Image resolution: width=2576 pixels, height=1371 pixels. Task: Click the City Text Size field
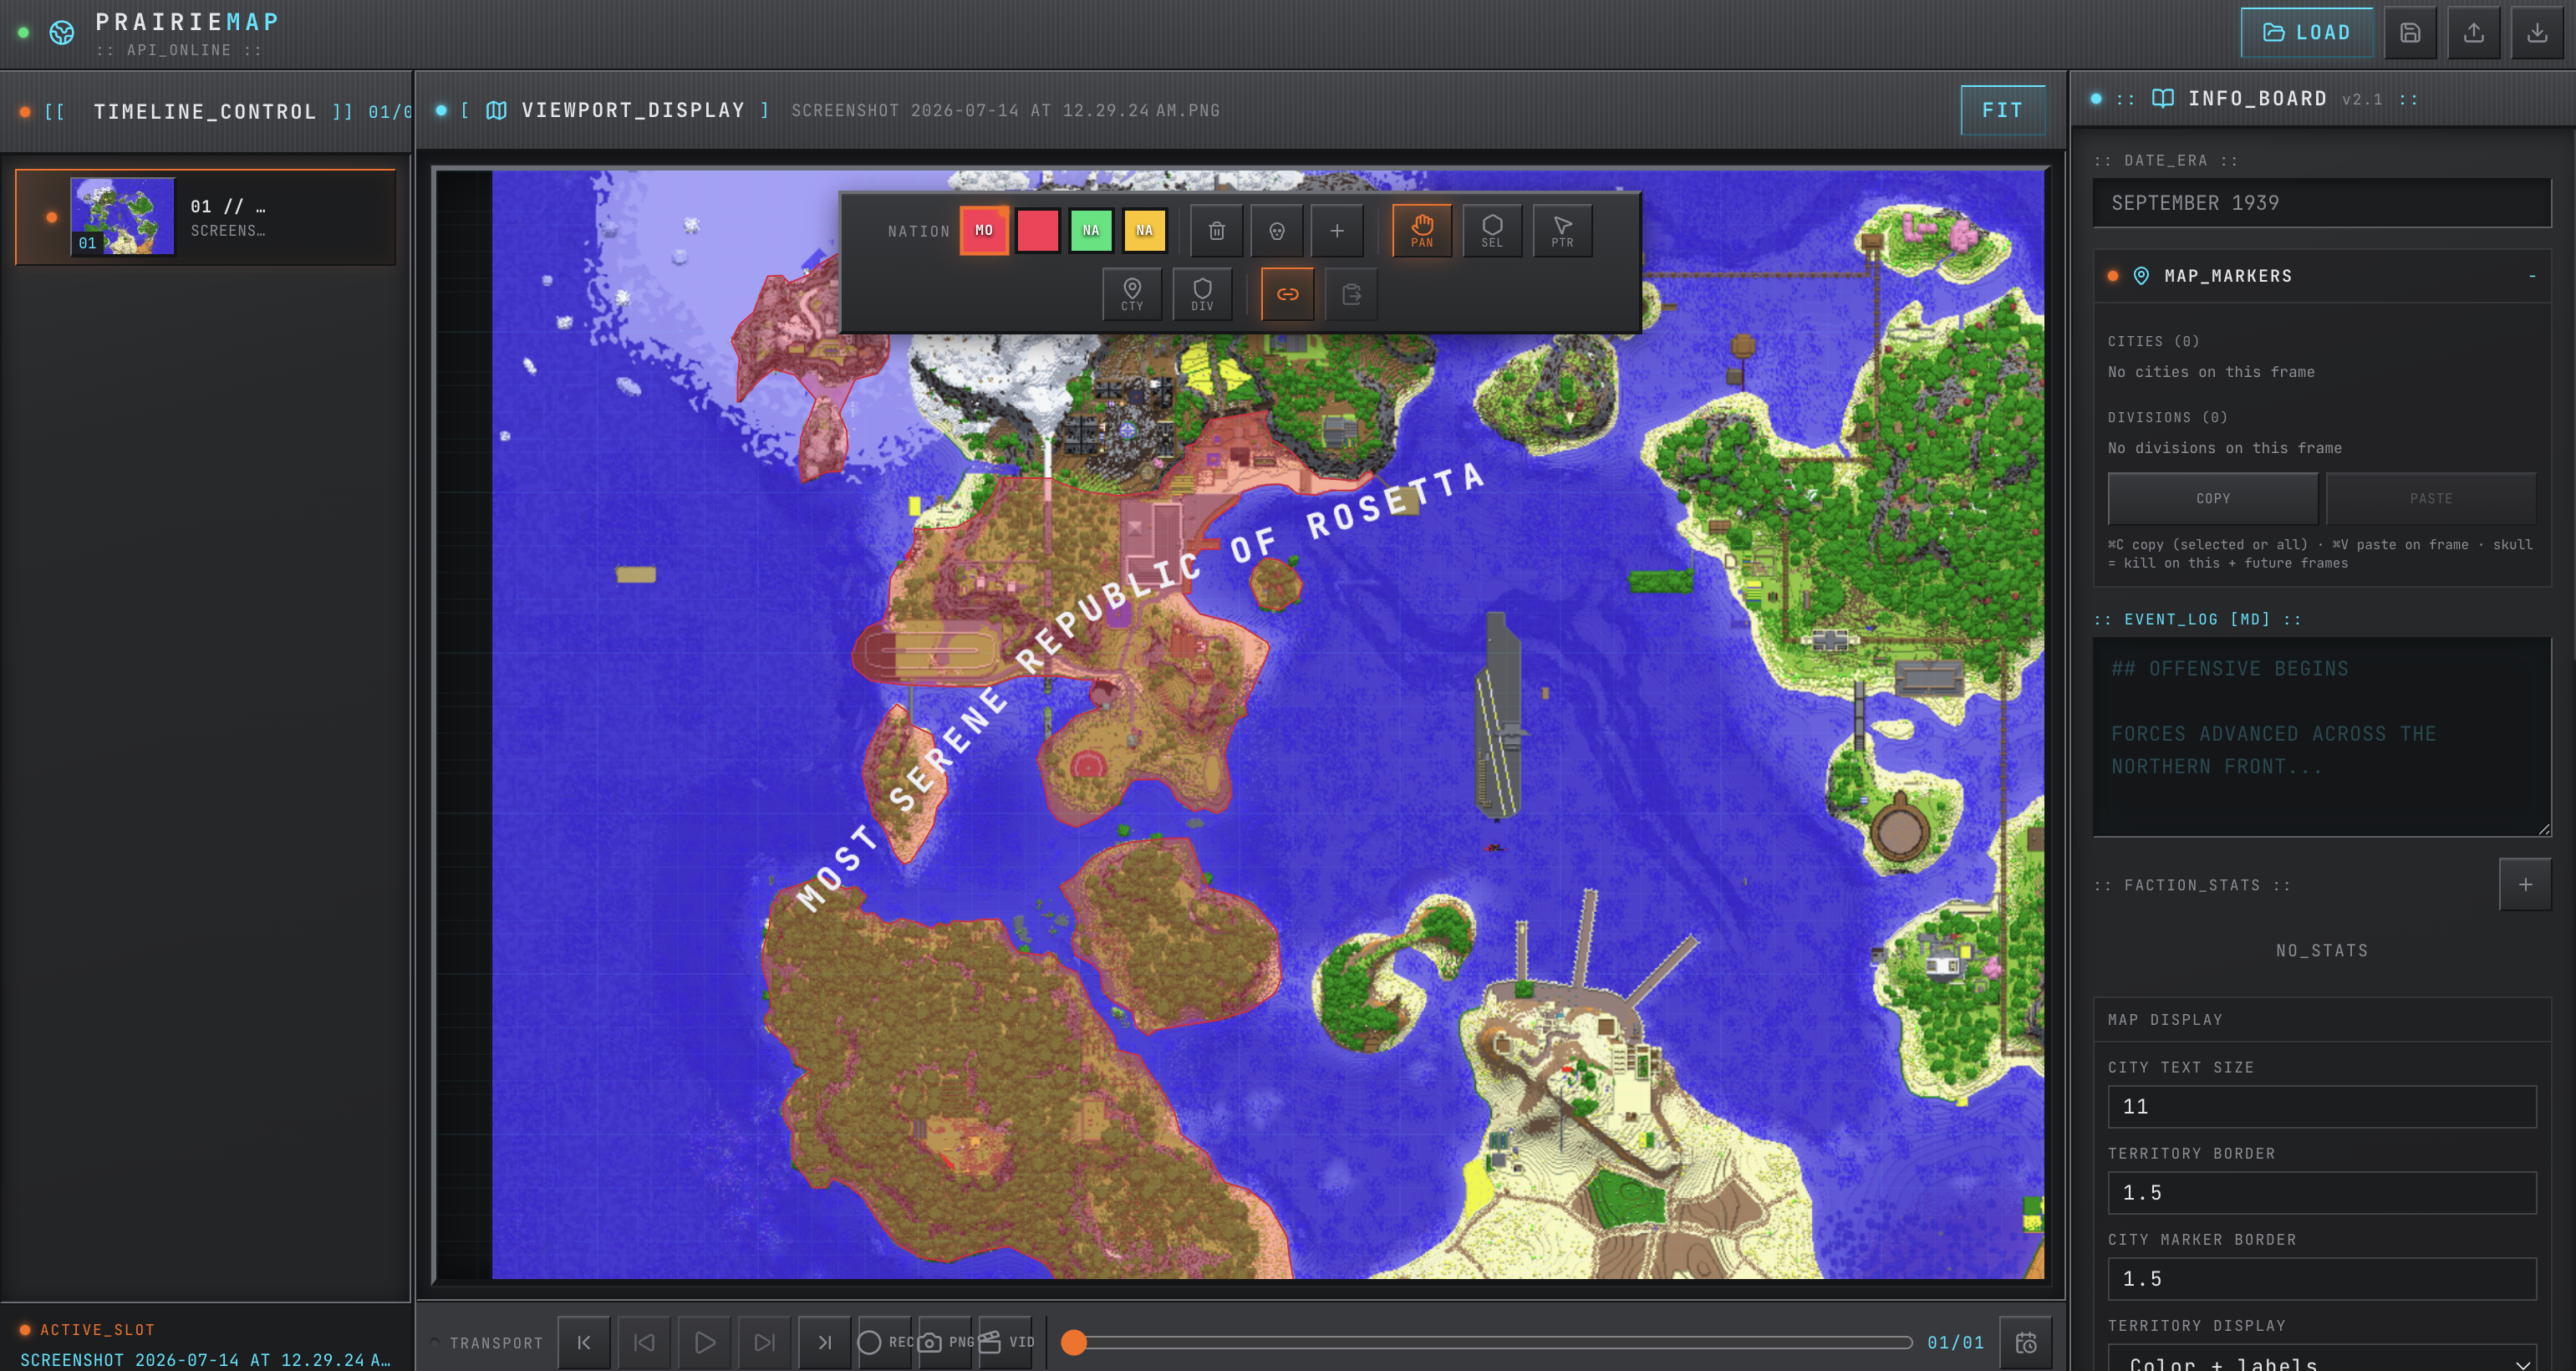[2322, 1107]
